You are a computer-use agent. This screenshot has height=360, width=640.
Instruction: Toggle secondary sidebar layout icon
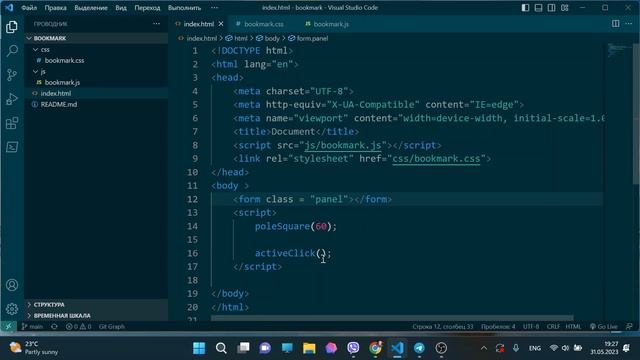pos(551,7)
